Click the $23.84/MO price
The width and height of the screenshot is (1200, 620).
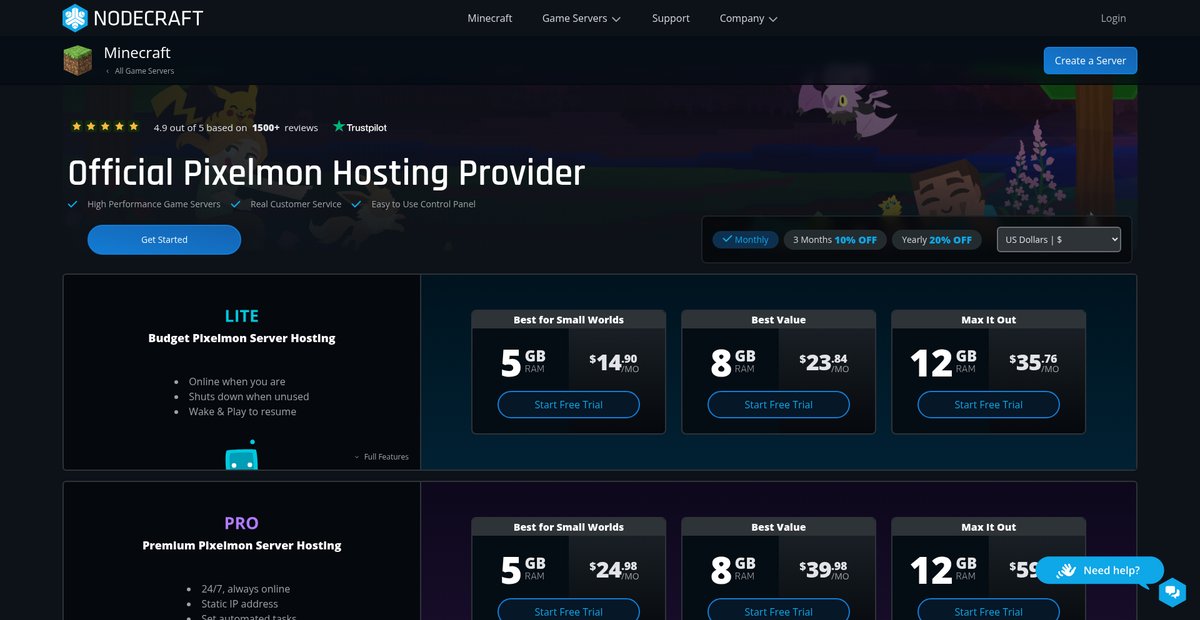[824, 363]
